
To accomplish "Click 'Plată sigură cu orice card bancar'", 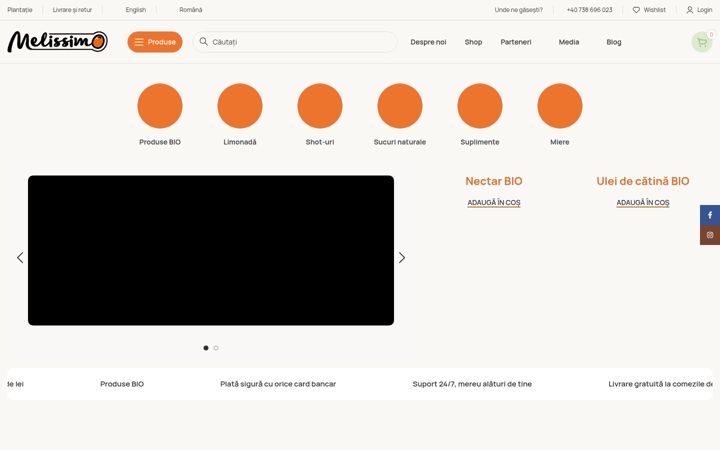I will [x=278, y=384].
